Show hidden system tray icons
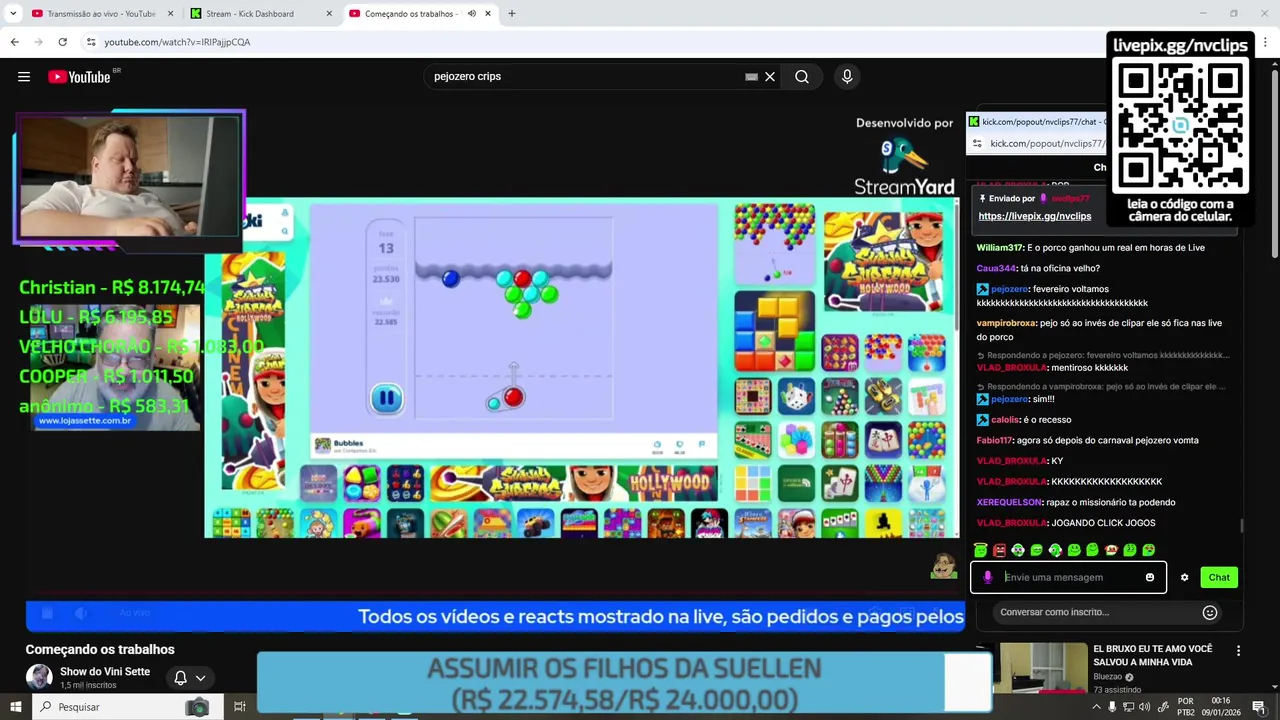The width and height of the screenshot is (1280, 720). 1096,707
